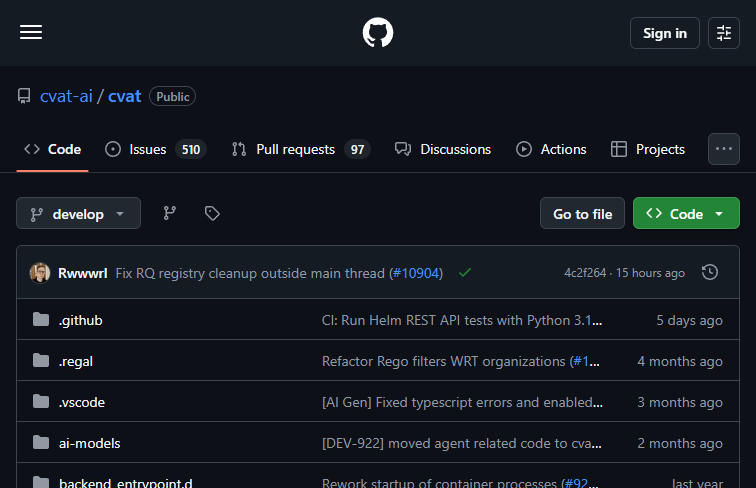Switch to the Code tab
The width and height of the screenshot is (756, 488).
[x=53, y=149]
